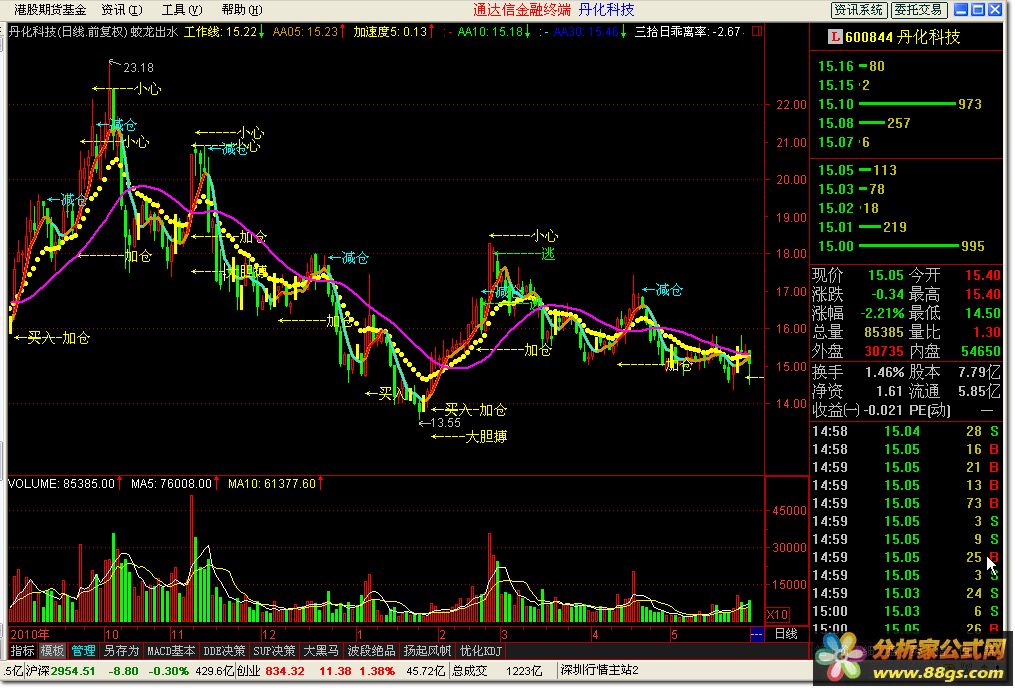Click the 资讯系统 button
This screenshot has height=688, width=1015.
[858, 10]
